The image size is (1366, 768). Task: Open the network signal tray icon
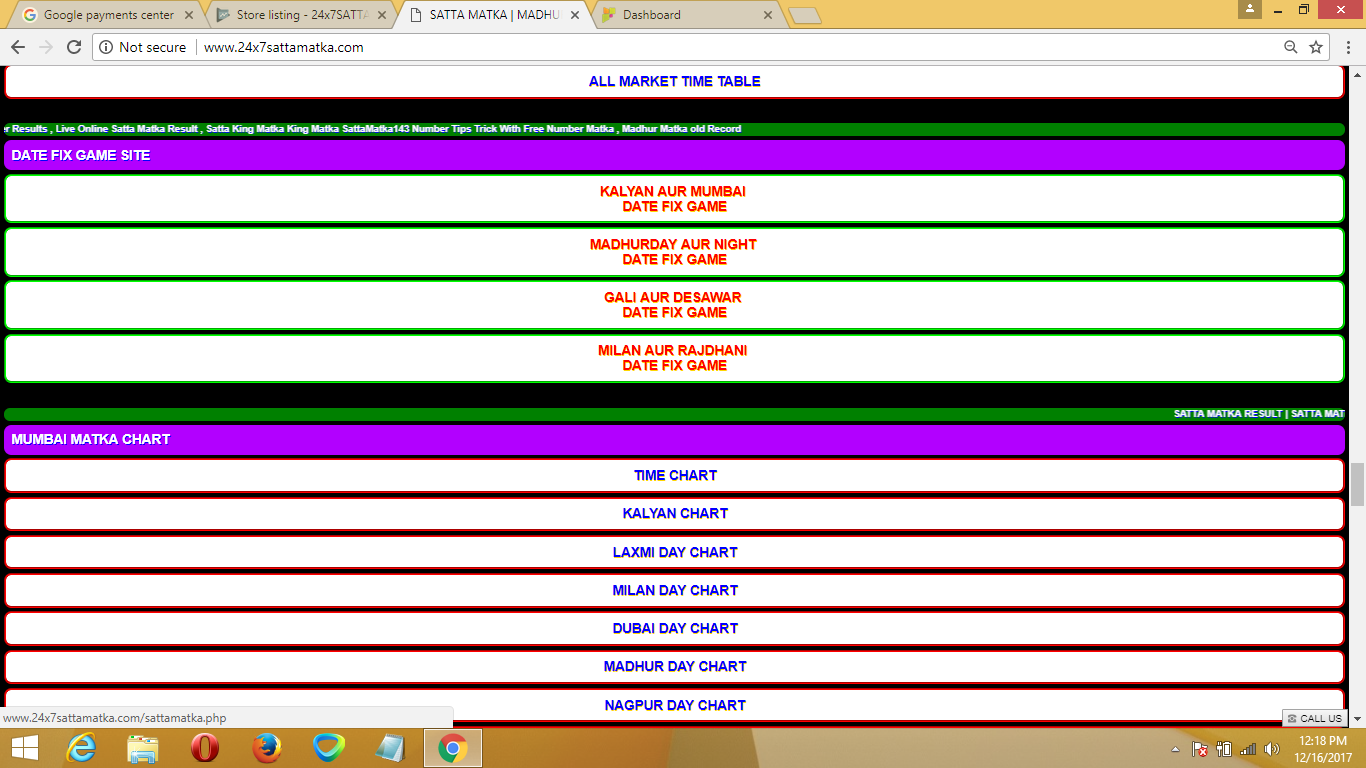1248,748
